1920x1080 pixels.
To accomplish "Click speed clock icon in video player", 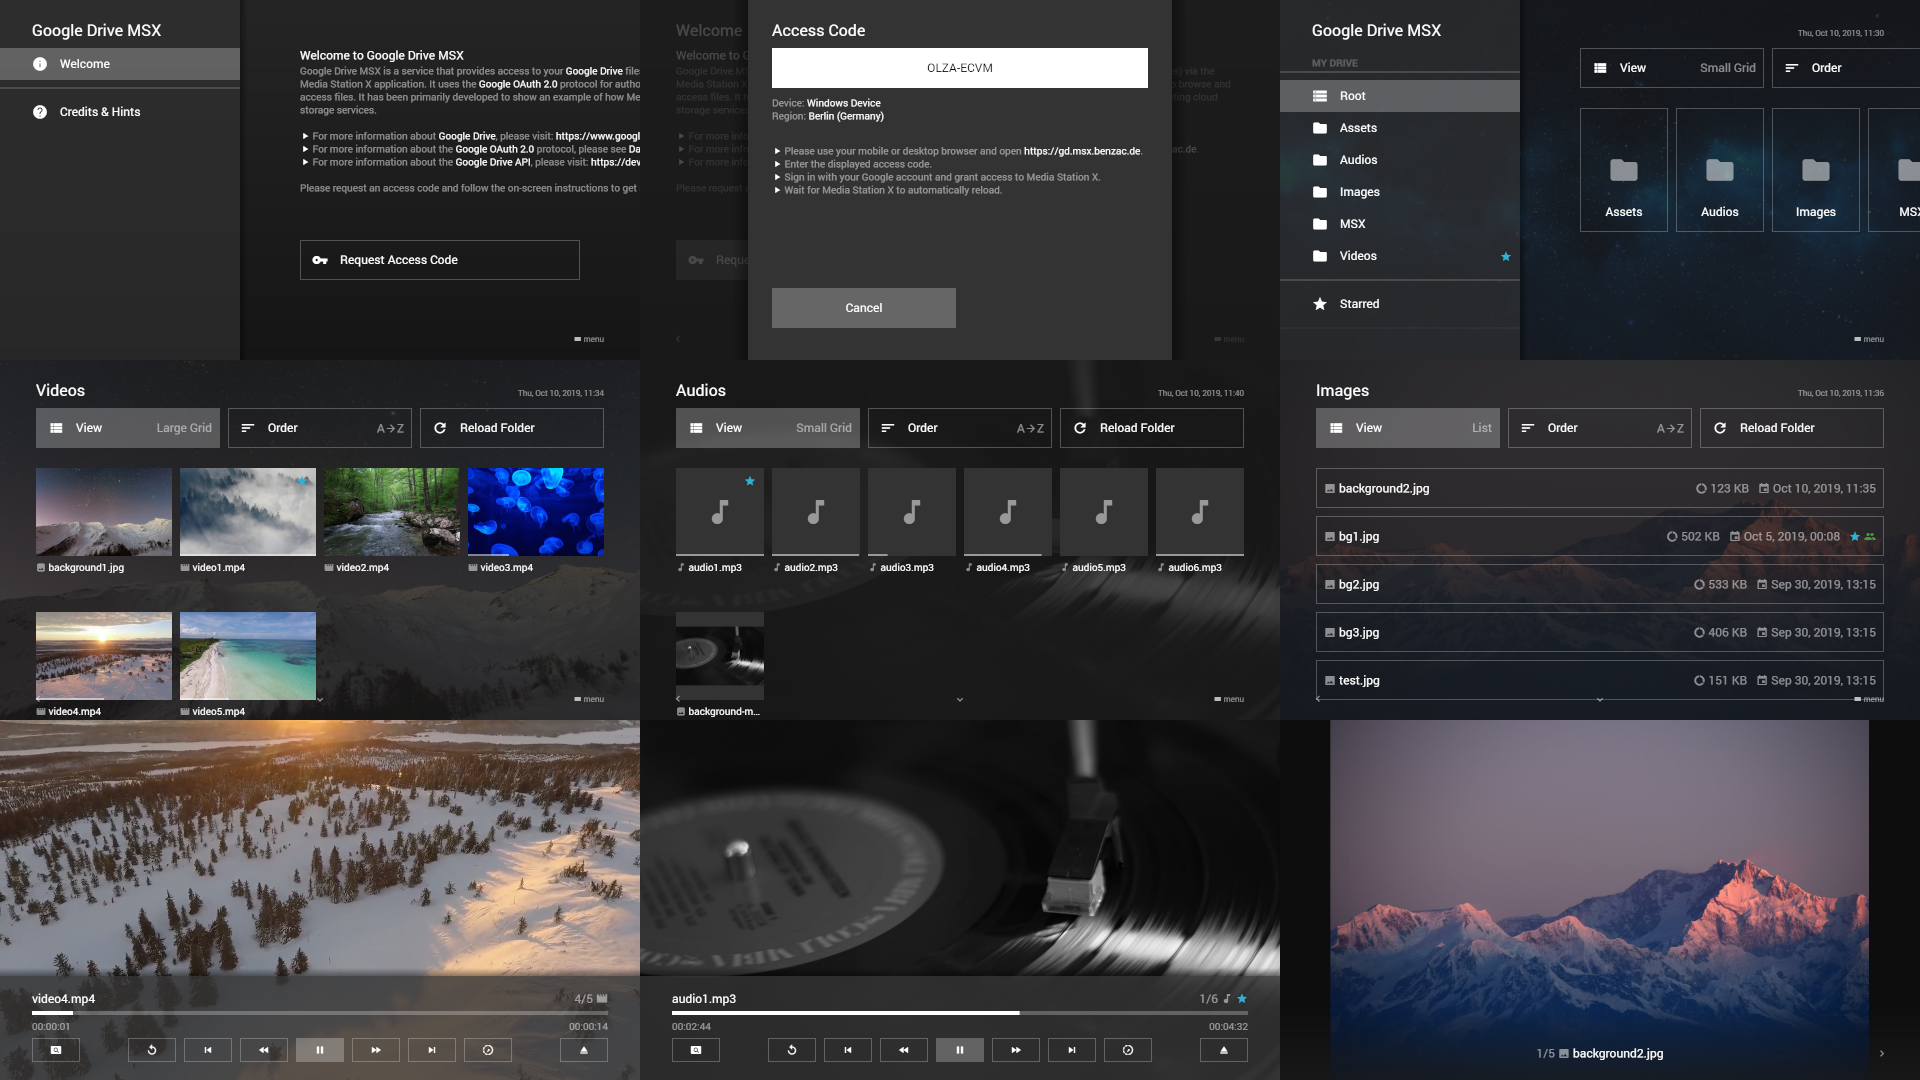I will (x=488, y=1050).
